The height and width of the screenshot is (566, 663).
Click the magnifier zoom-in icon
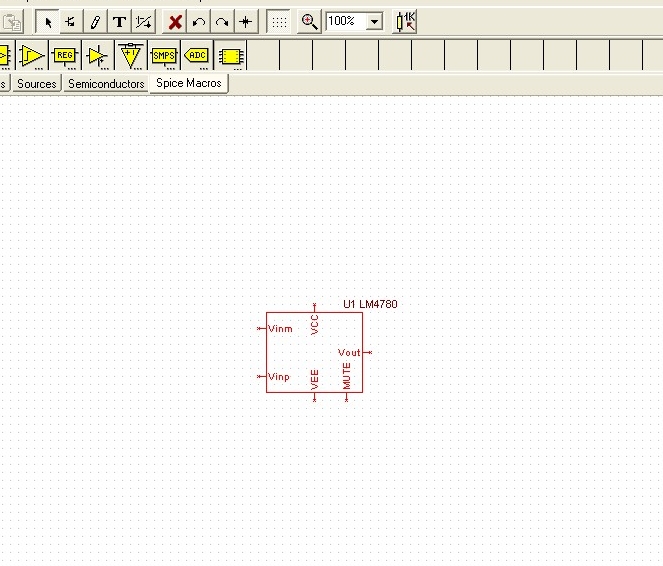click(x=310, y=22)
